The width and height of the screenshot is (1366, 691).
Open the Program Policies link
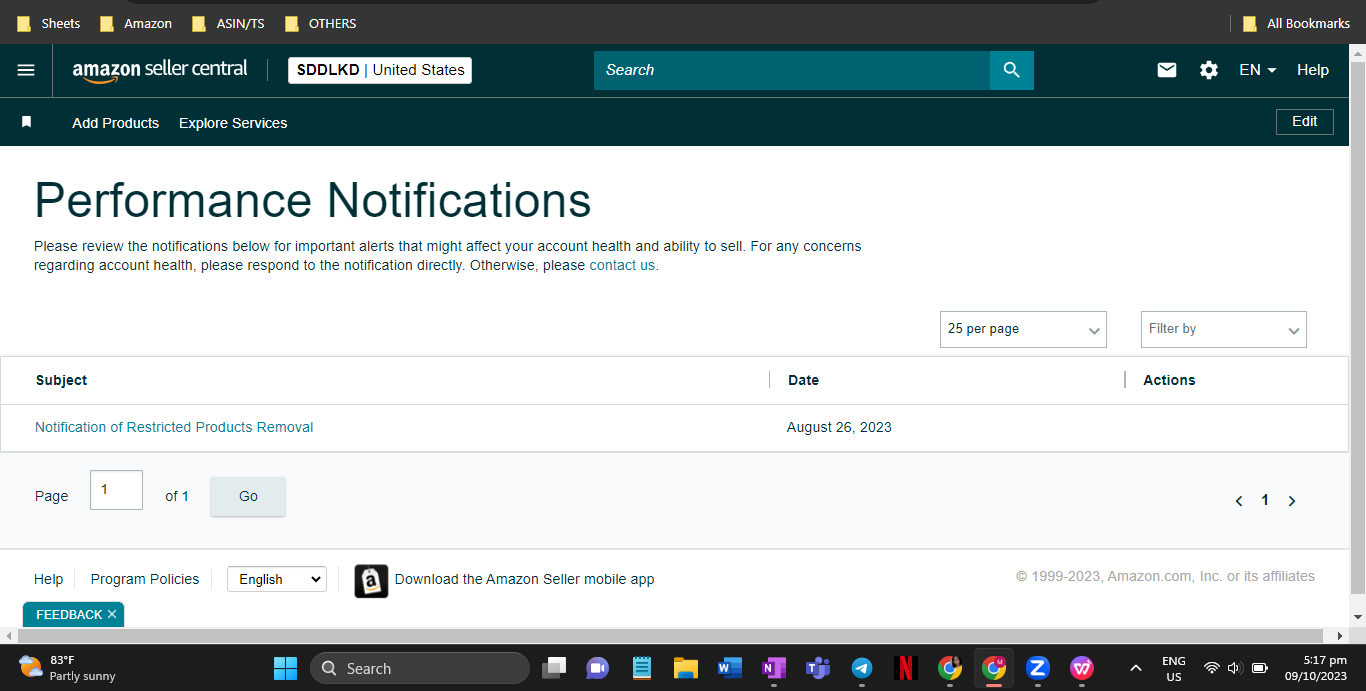tap(145, 579)
